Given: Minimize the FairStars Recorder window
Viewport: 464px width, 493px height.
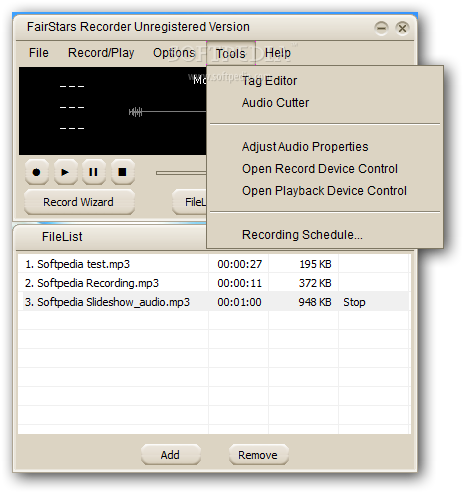Looking at the screenshot, I should (x=381, y=28).
